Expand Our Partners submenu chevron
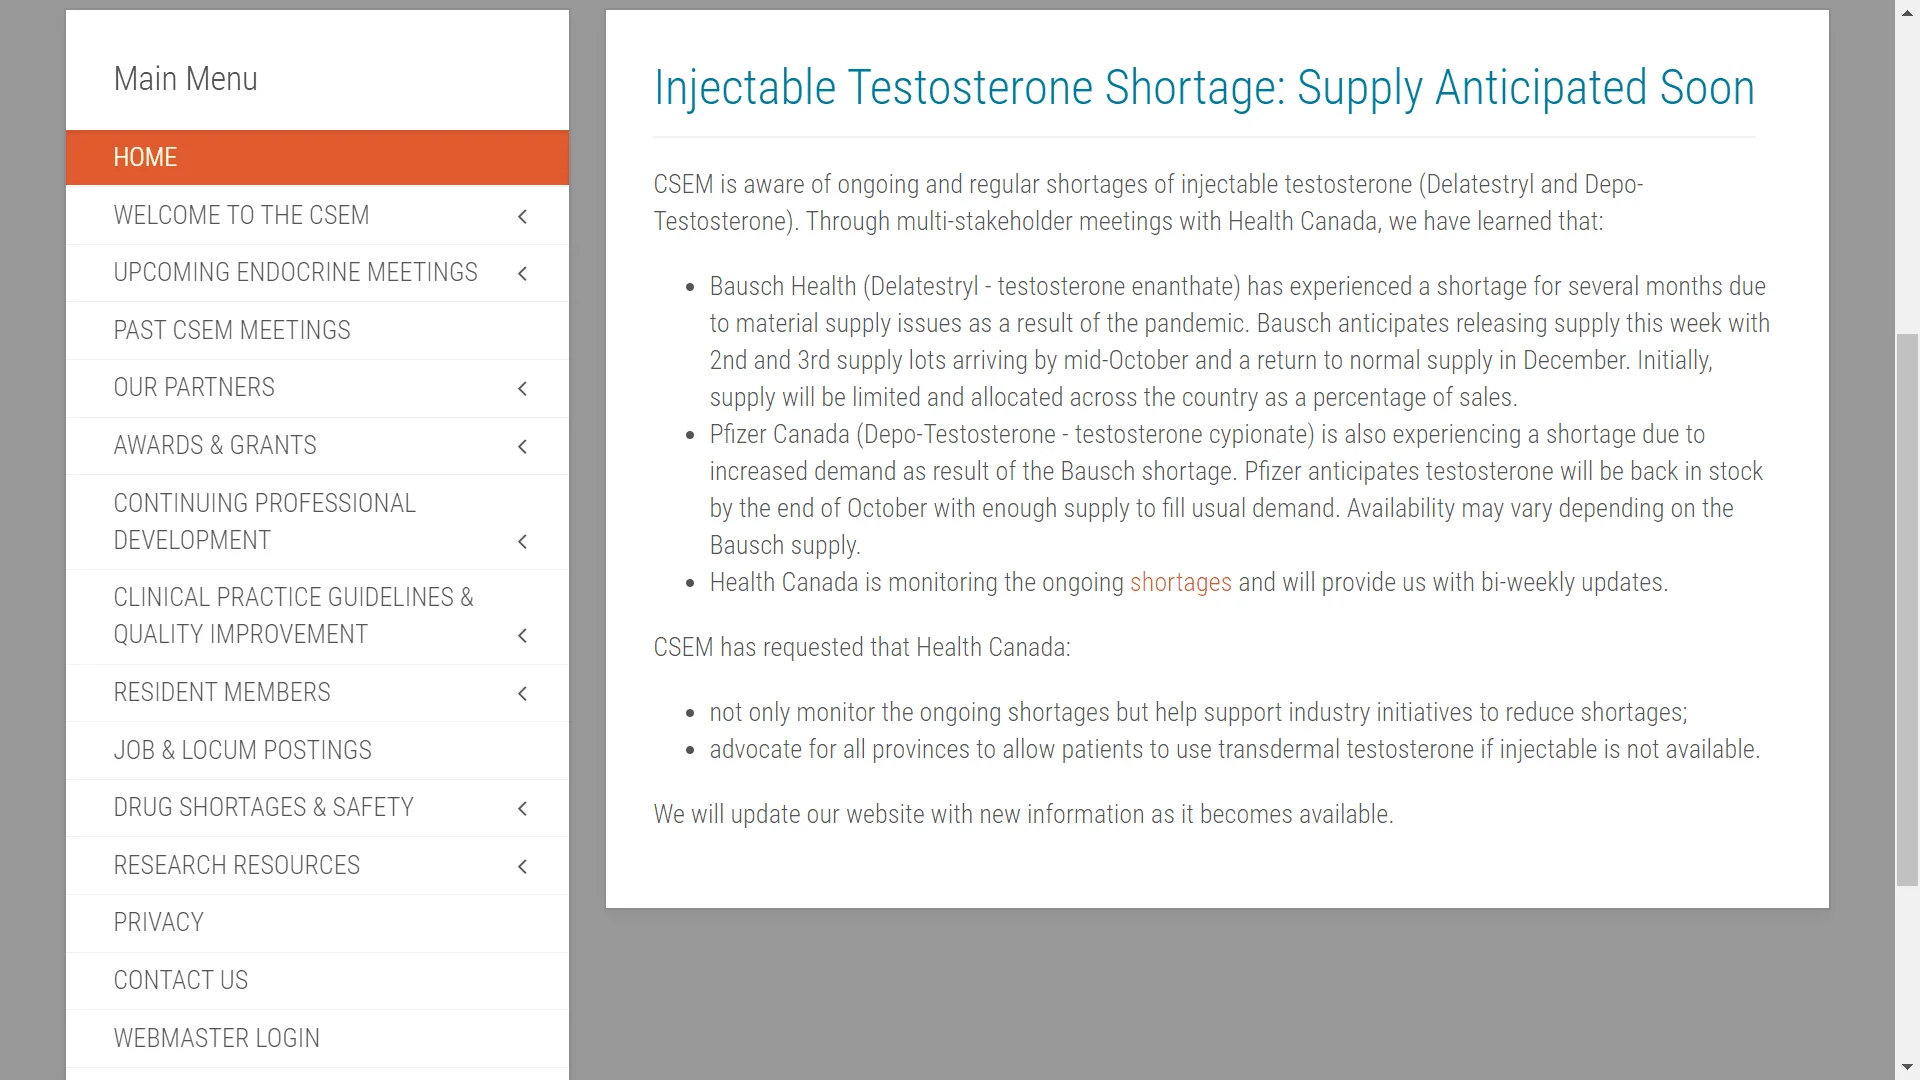Viewport: 1920px width, 1080px height. pyautogui.click(x=522, y=388)
